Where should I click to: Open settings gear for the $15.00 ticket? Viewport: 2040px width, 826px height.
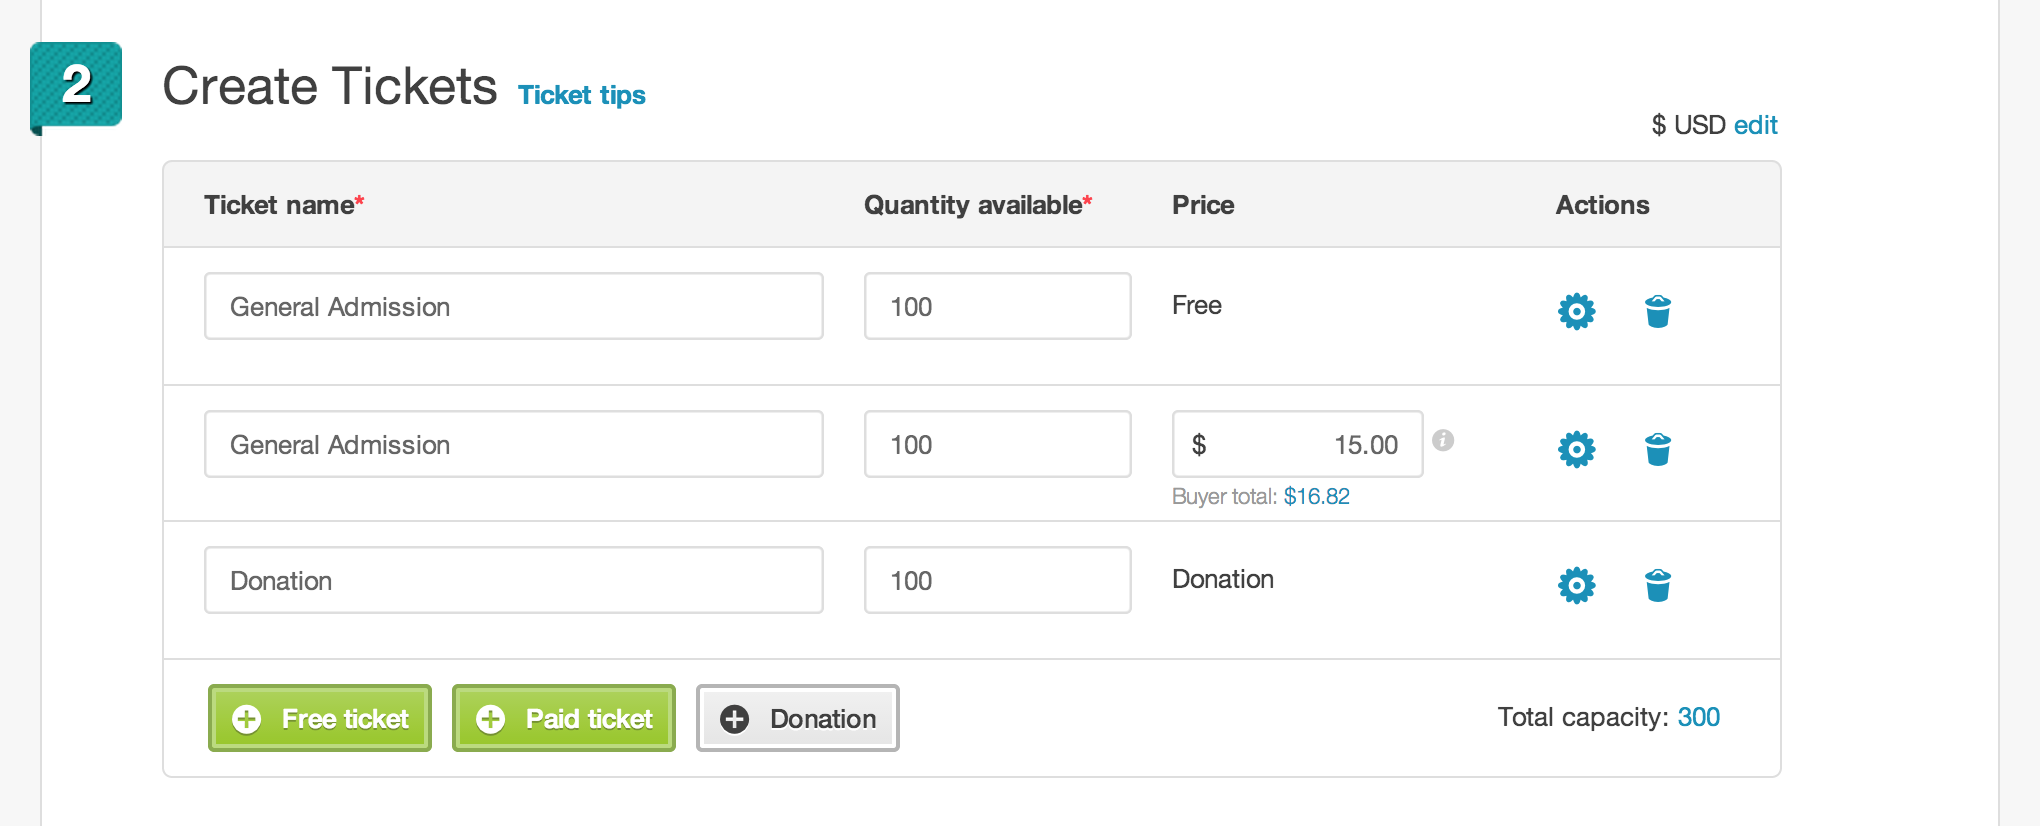click(1576, 449)
